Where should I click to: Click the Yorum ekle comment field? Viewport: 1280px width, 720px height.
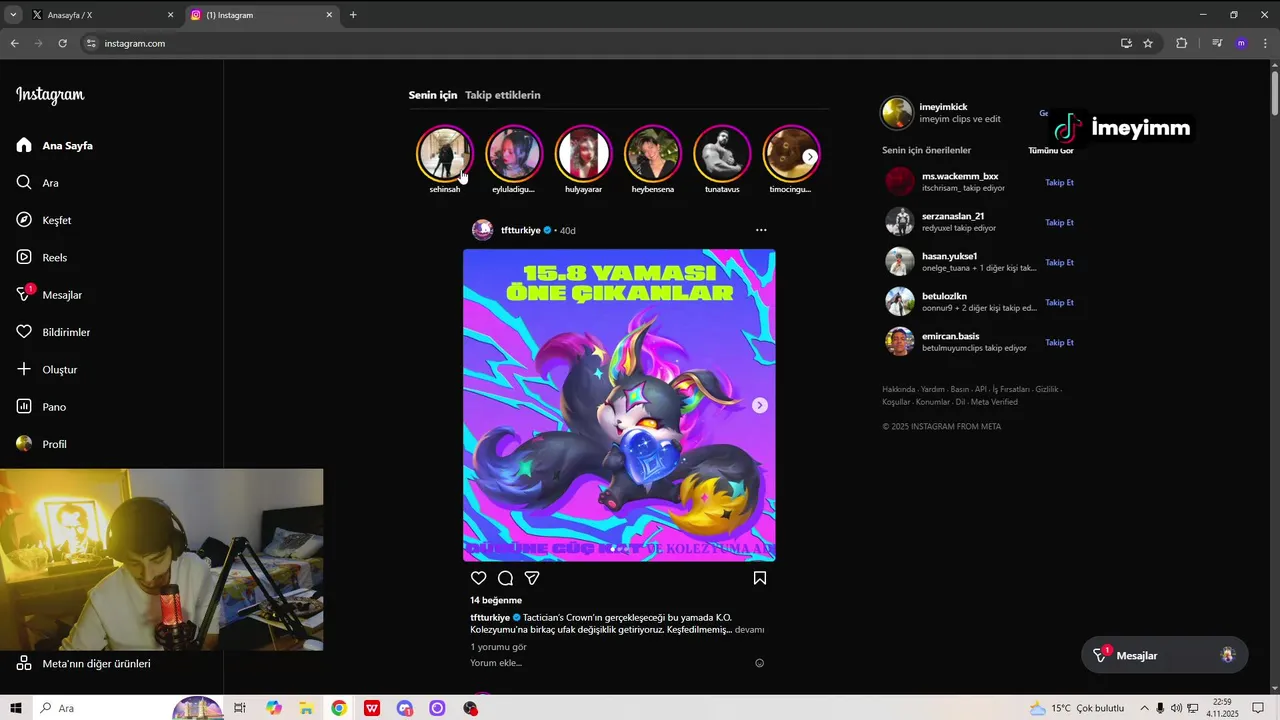pos(608,663)
